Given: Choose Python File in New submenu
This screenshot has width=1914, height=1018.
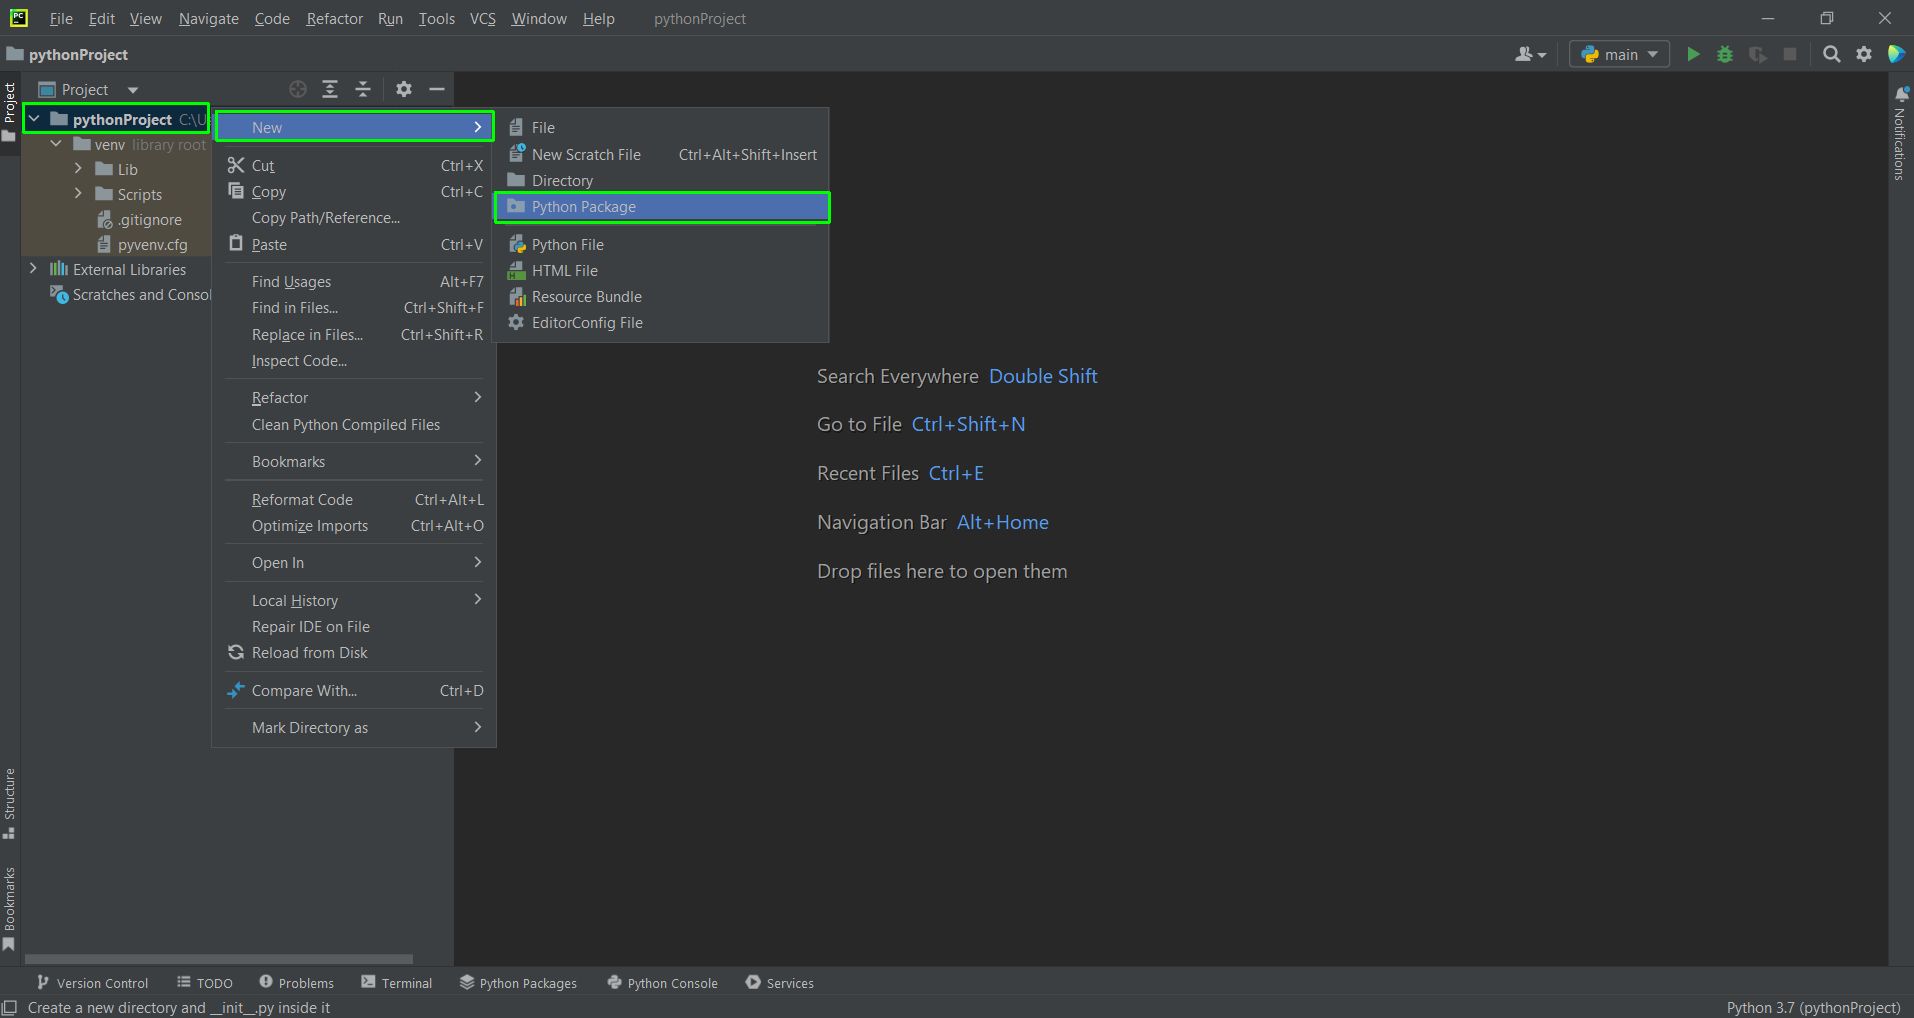Looking at the screenshot, I should click(x=661, y=245).
